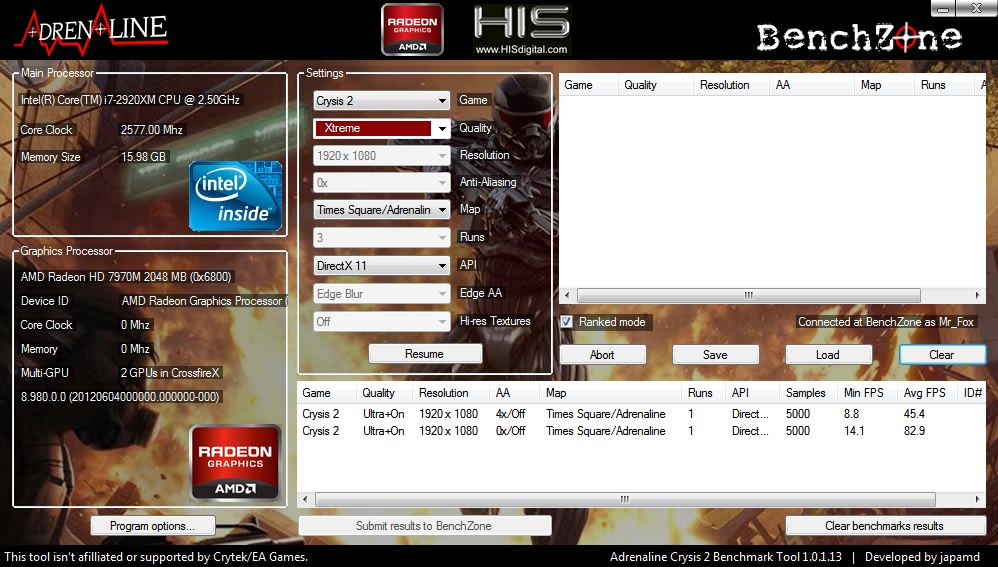The width and height of the screenshot is (998, 567).
Task: Click the Radeon Graphics AMD logo in header
Action: tap(412, 29)
